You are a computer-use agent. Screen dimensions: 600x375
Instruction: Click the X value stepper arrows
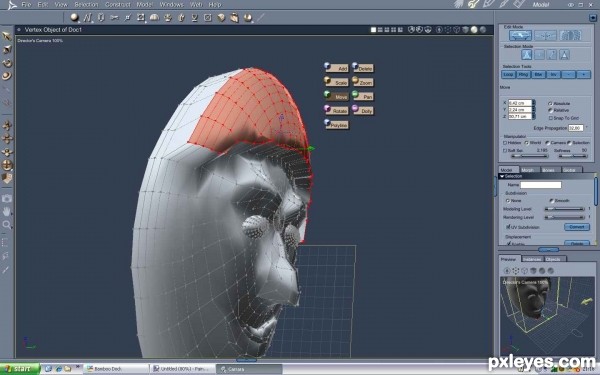click(534, 103)
